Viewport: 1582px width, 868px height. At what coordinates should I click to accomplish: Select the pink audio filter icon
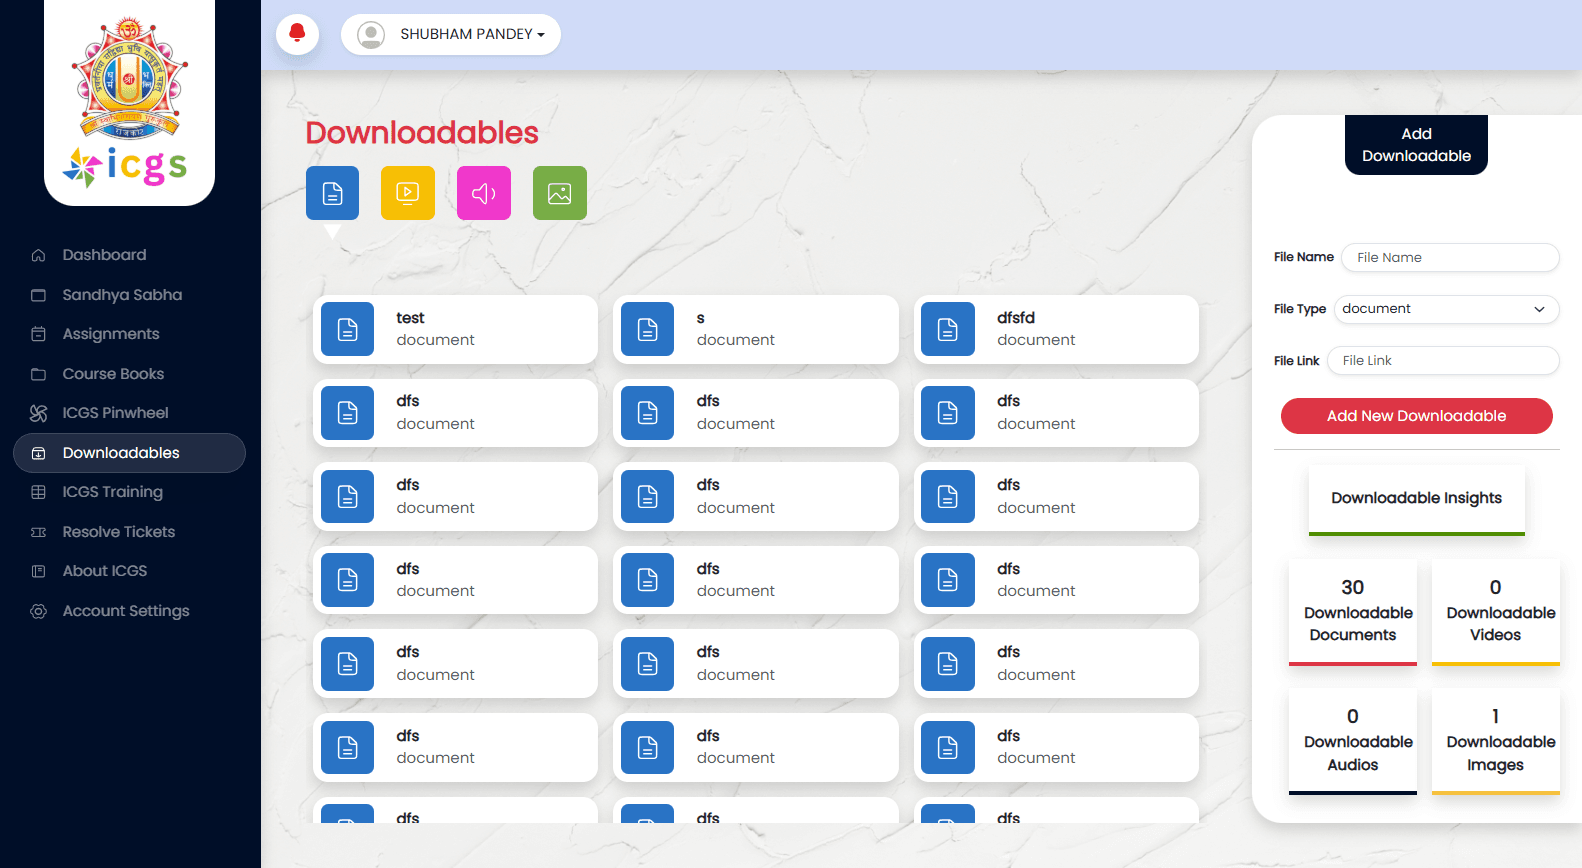point(484,193)
